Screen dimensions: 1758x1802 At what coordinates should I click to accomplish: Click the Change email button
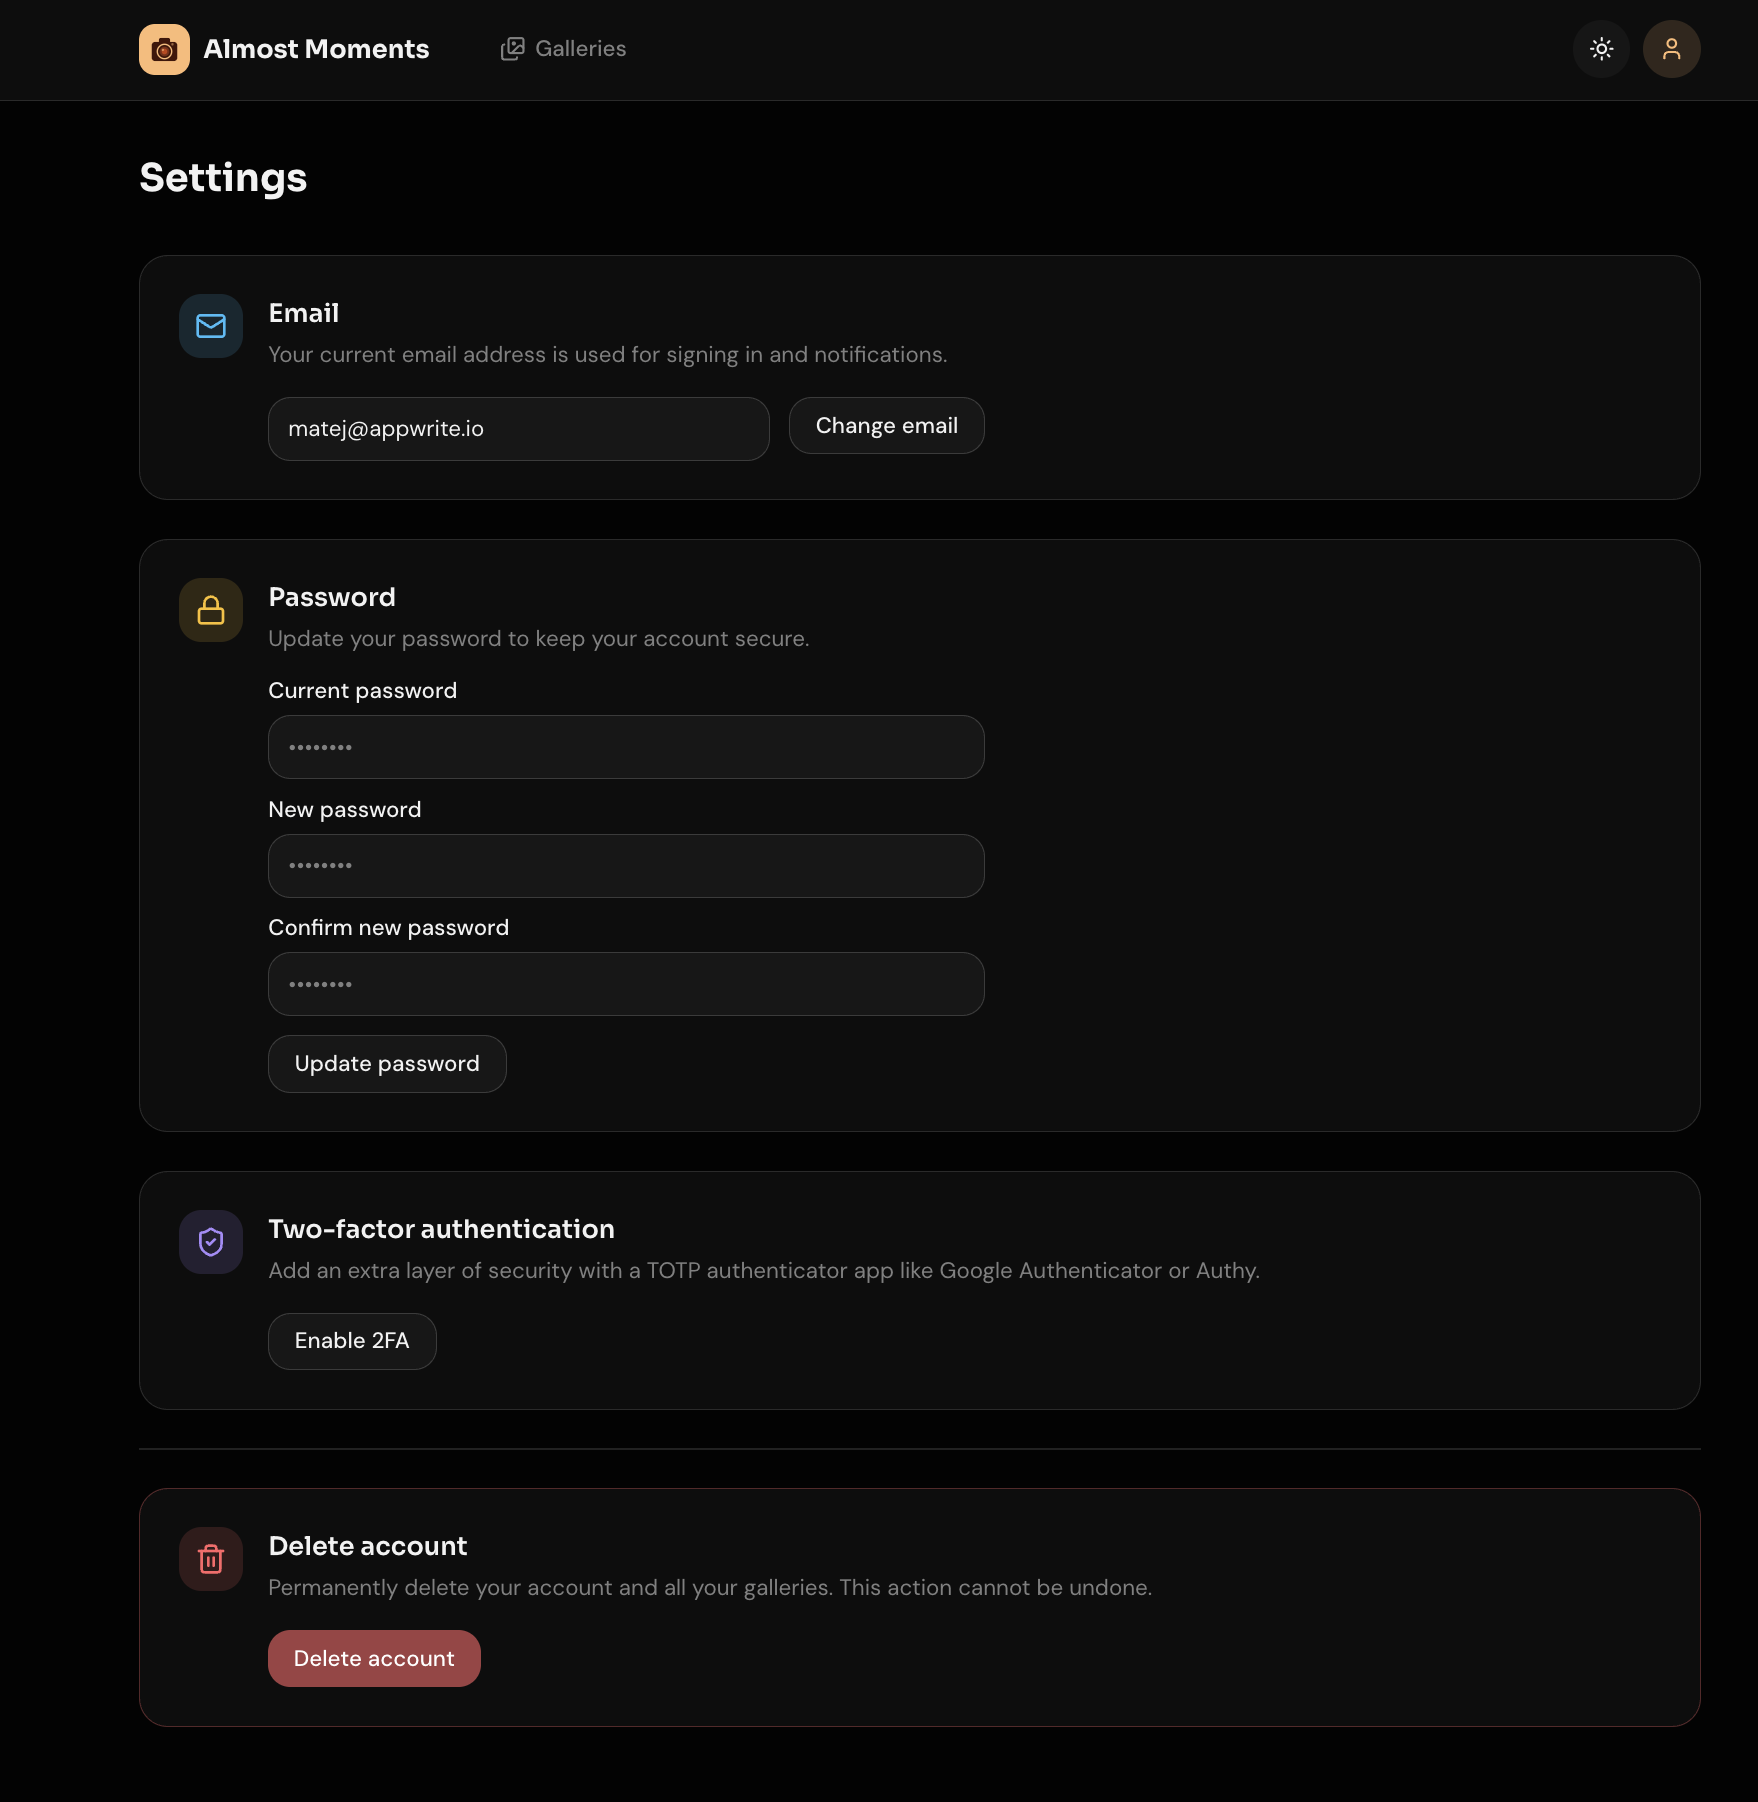[885, 425]
